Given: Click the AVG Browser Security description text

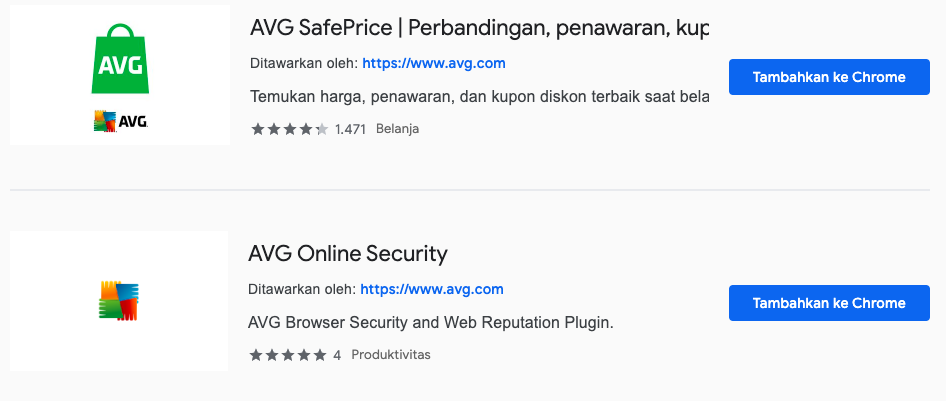Looking at the screenshot, I should click(430, 323).
